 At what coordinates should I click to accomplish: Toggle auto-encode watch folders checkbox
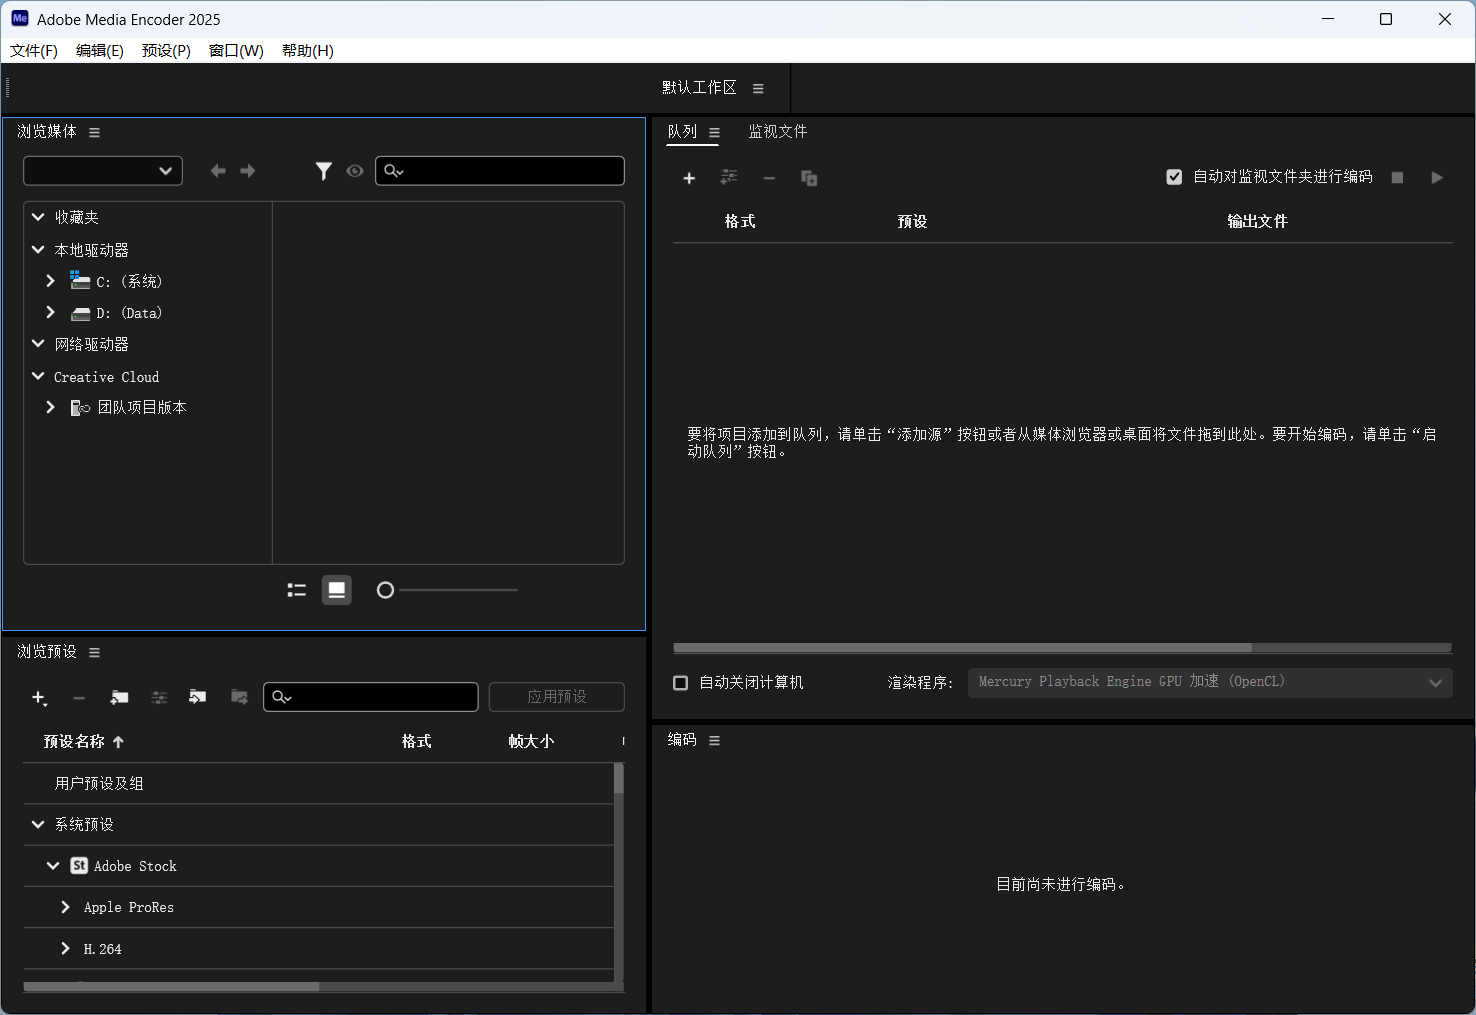click(1174, 177)
